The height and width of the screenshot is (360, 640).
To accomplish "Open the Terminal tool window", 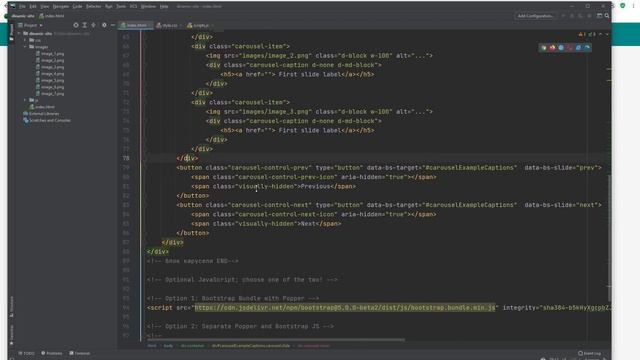I will pyautogui.click(x=80, y=353).
